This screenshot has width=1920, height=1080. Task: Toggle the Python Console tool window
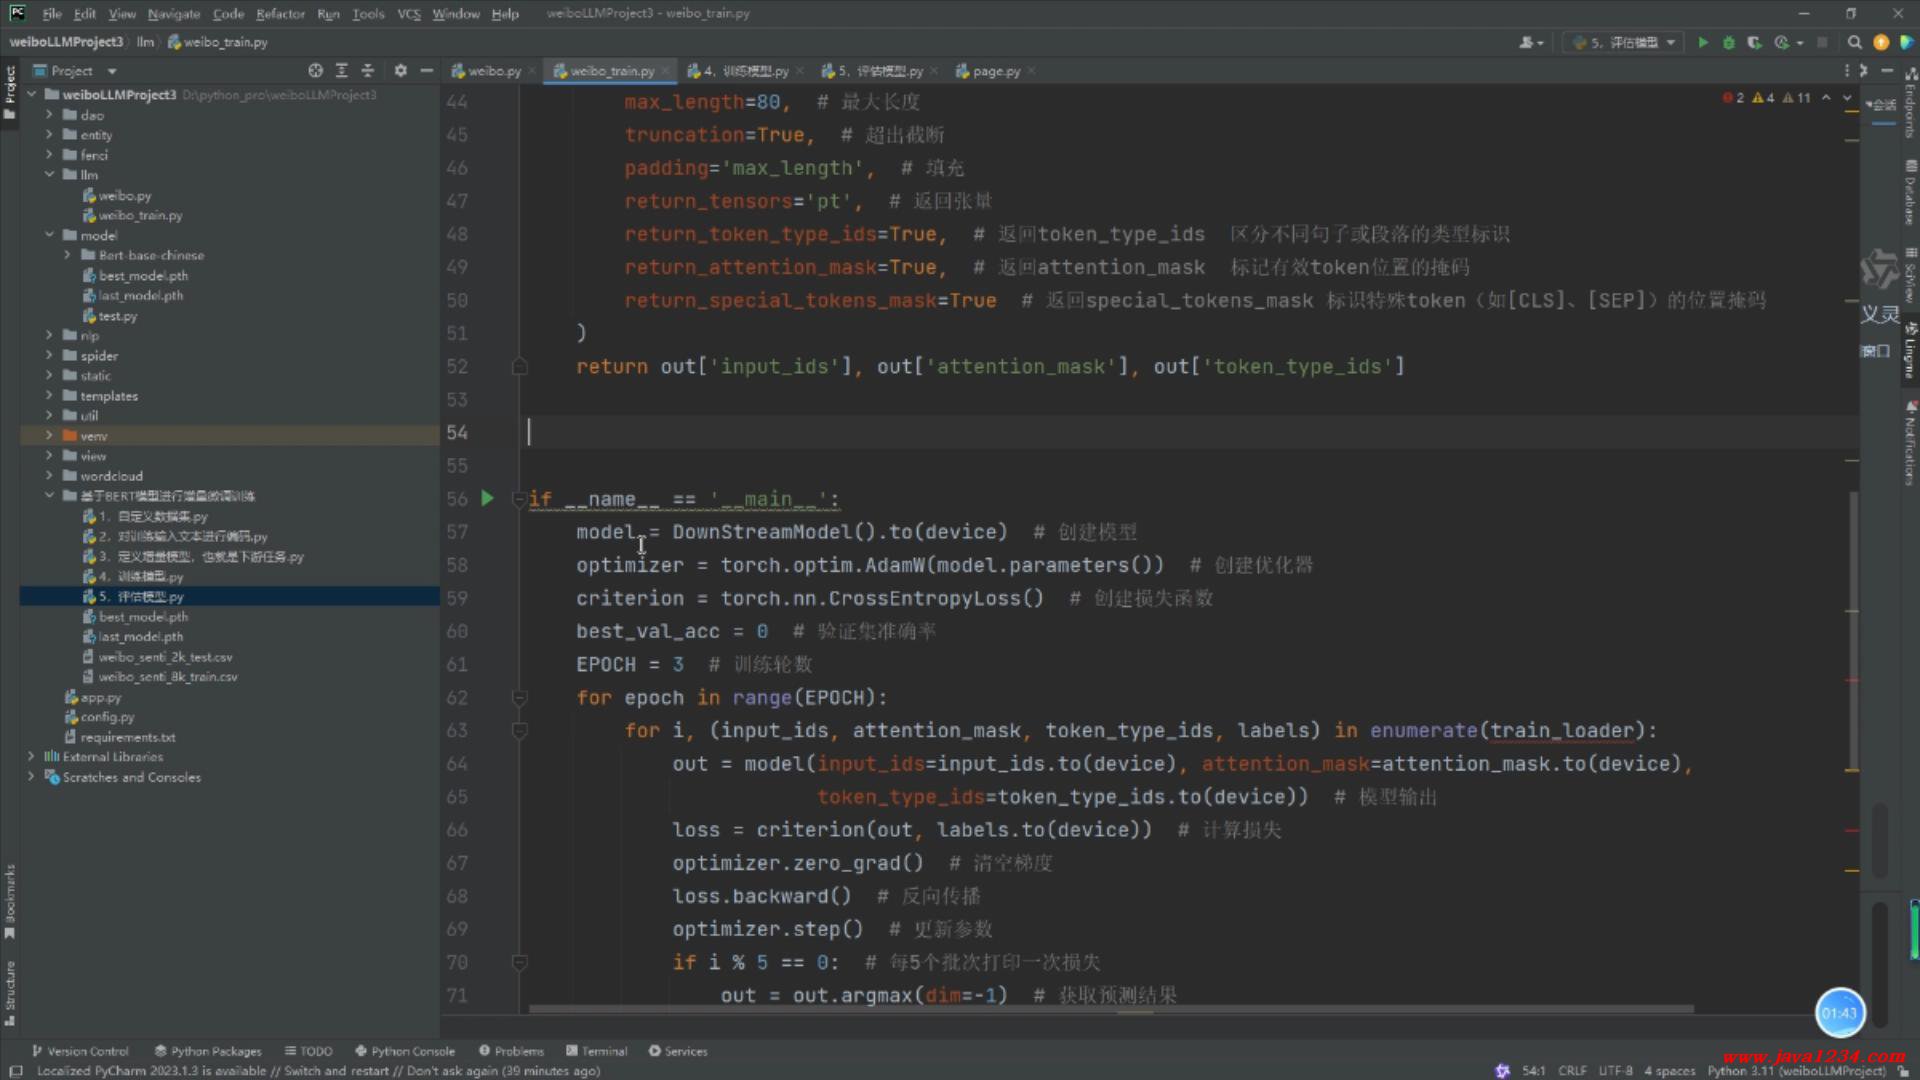tap(405, 1051)
